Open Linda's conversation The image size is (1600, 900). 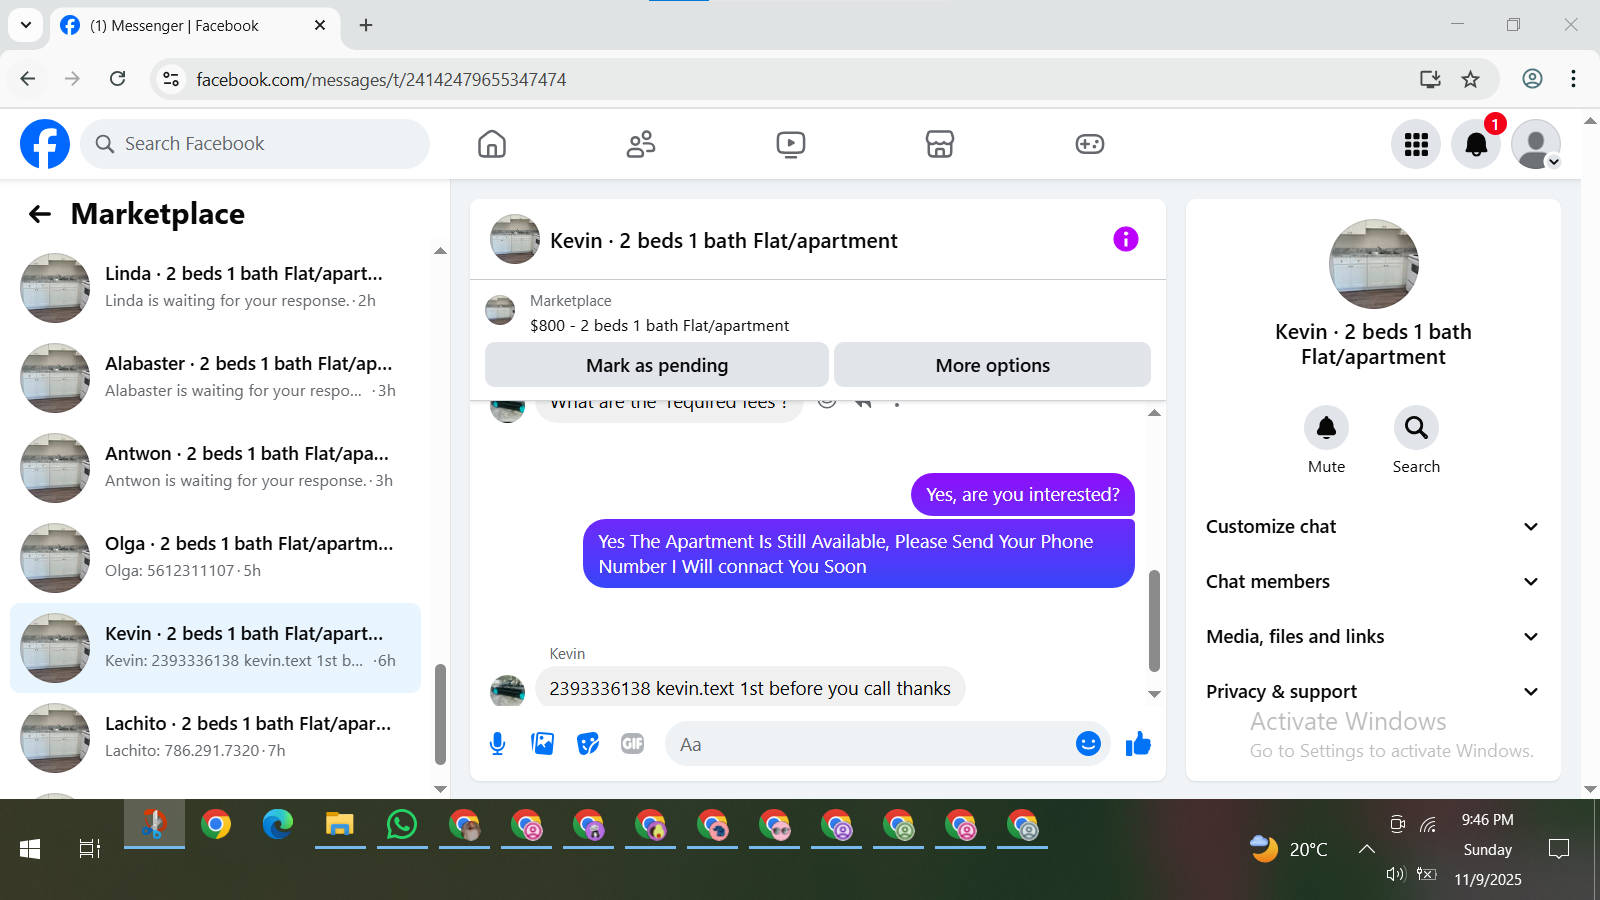[x=215, y=288]
